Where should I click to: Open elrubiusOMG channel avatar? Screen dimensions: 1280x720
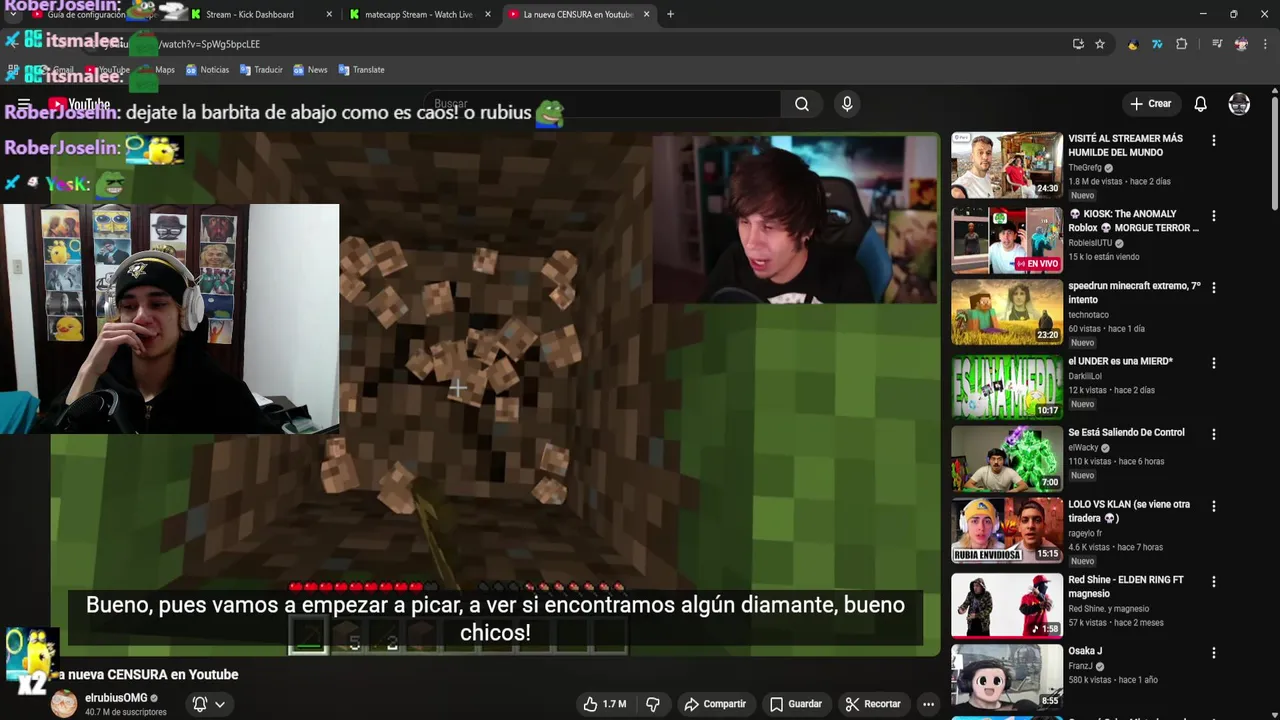click(64, 704)
